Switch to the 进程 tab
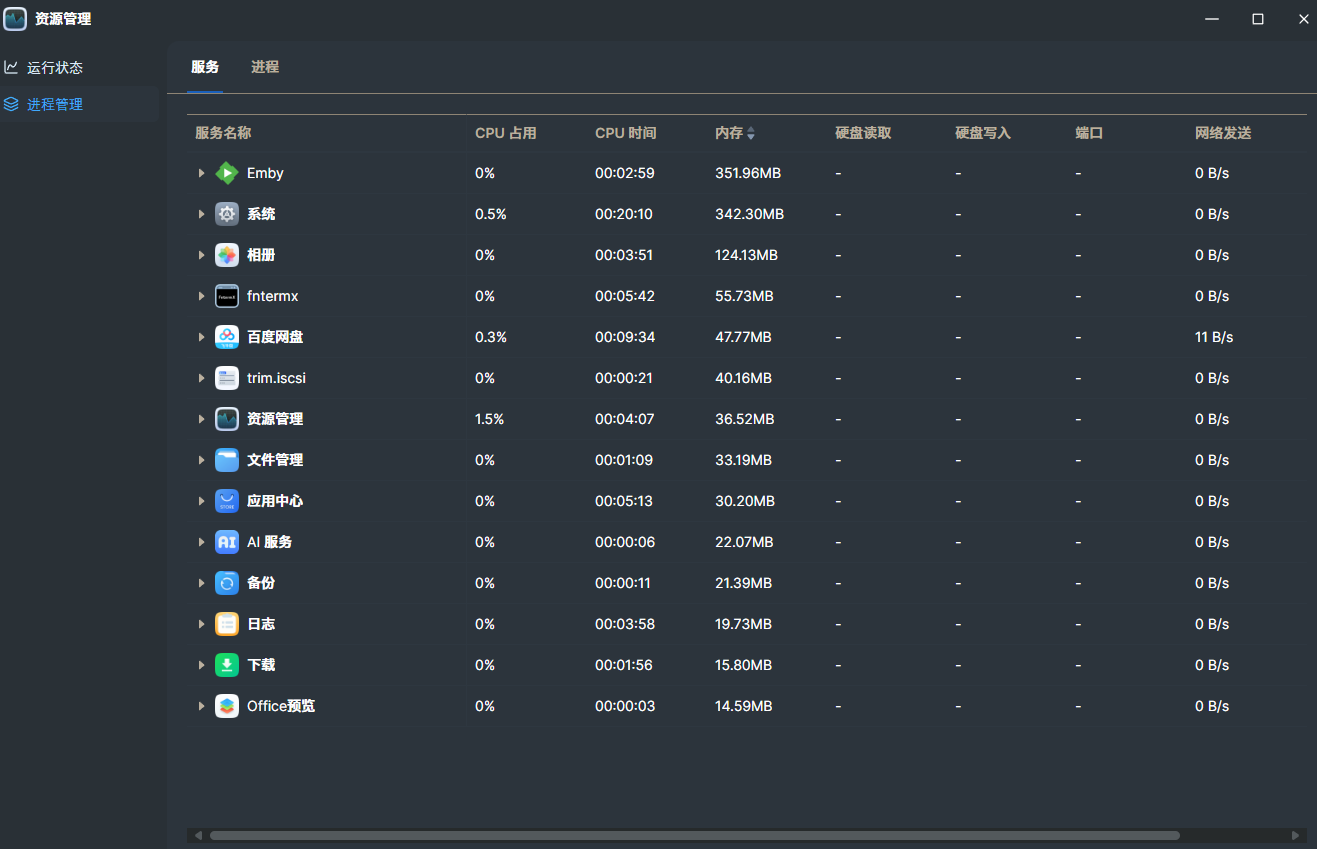 [265, 67]
